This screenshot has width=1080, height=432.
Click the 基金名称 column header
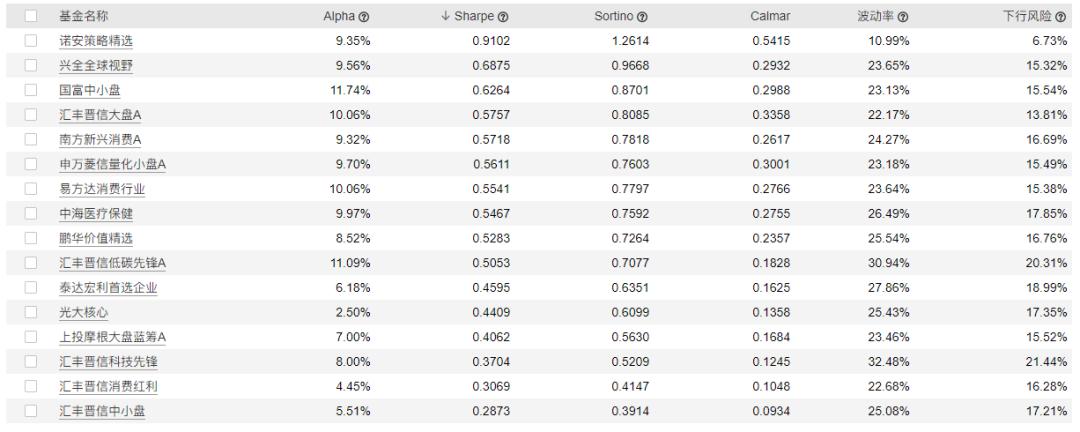pos(84,17)
